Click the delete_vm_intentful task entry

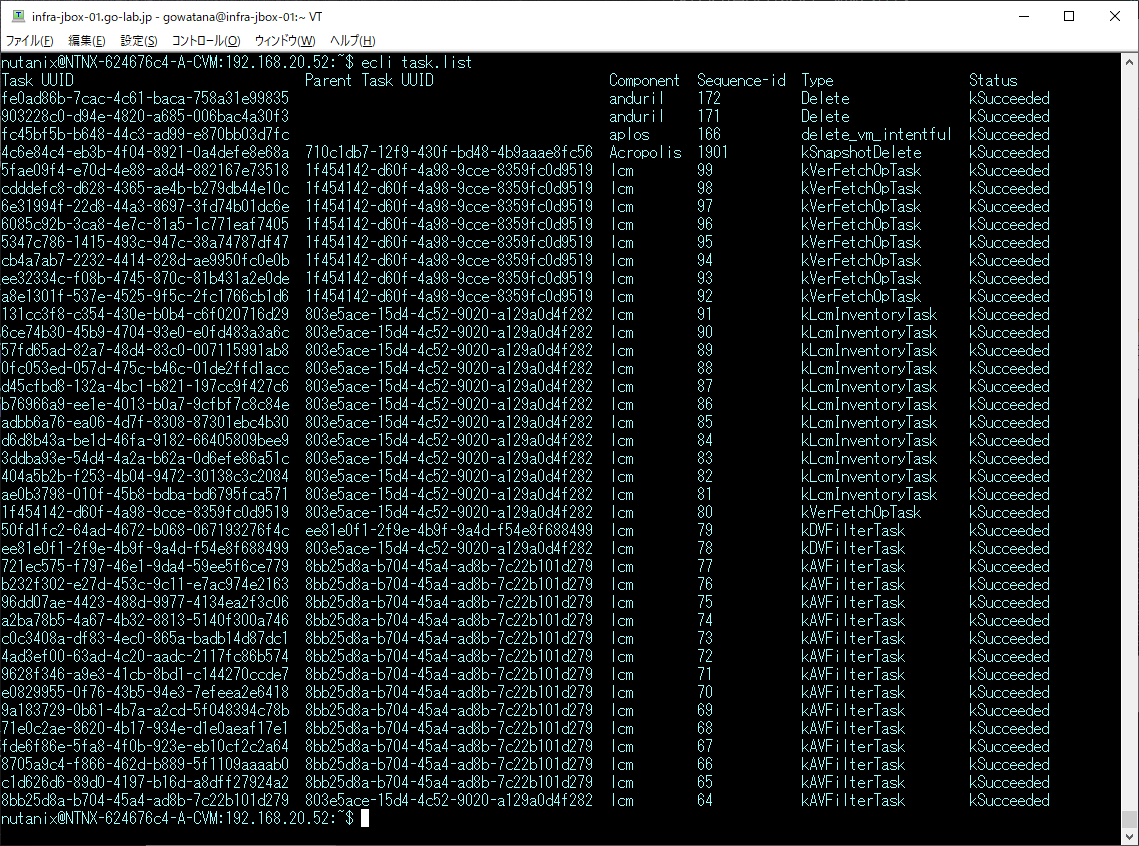875,134
